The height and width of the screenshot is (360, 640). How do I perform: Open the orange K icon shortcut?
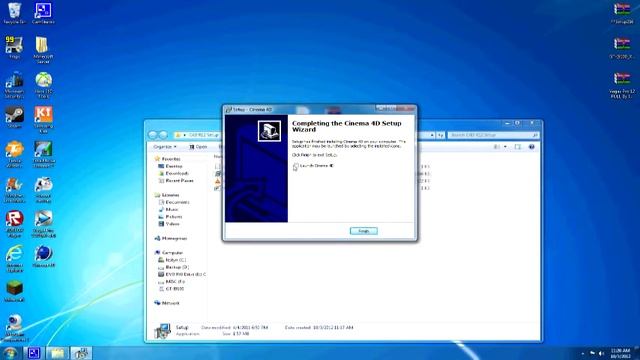(43, 119)
